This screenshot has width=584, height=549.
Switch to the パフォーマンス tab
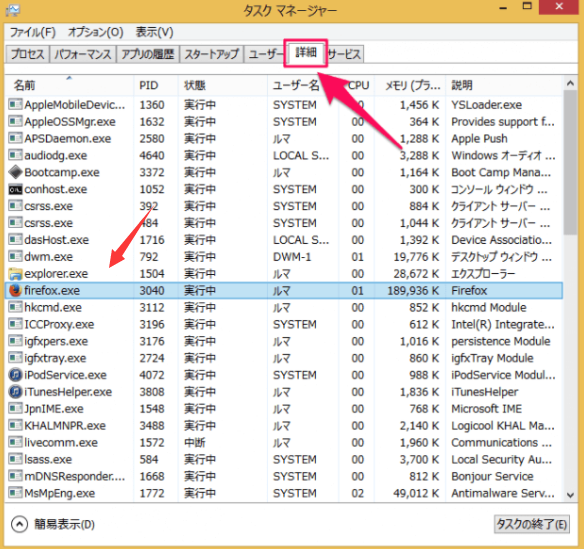83,54
